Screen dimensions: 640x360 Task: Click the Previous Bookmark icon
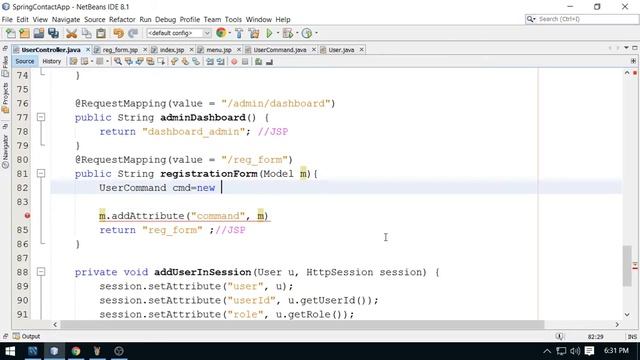(174, 62)
